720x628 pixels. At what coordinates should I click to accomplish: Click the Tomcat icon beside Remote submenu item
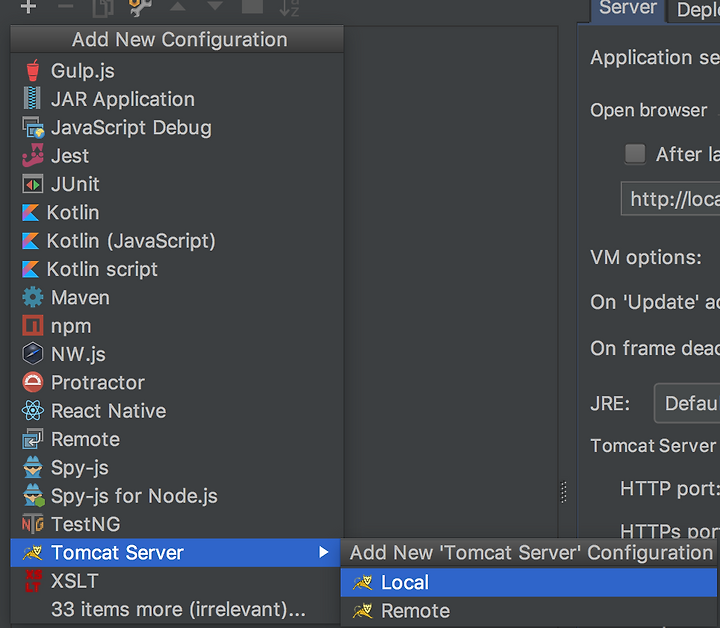point(363,611)
